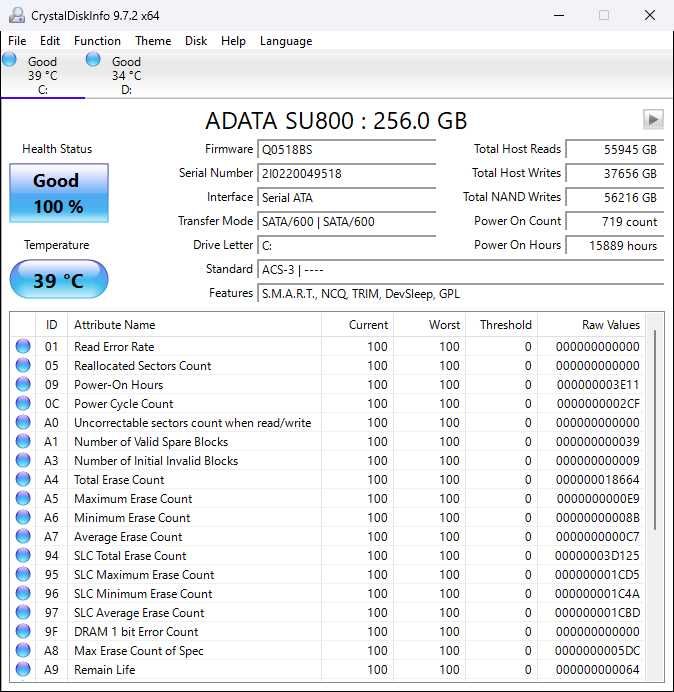Click the Standard field ACS-3

click(x=460, y=269)
